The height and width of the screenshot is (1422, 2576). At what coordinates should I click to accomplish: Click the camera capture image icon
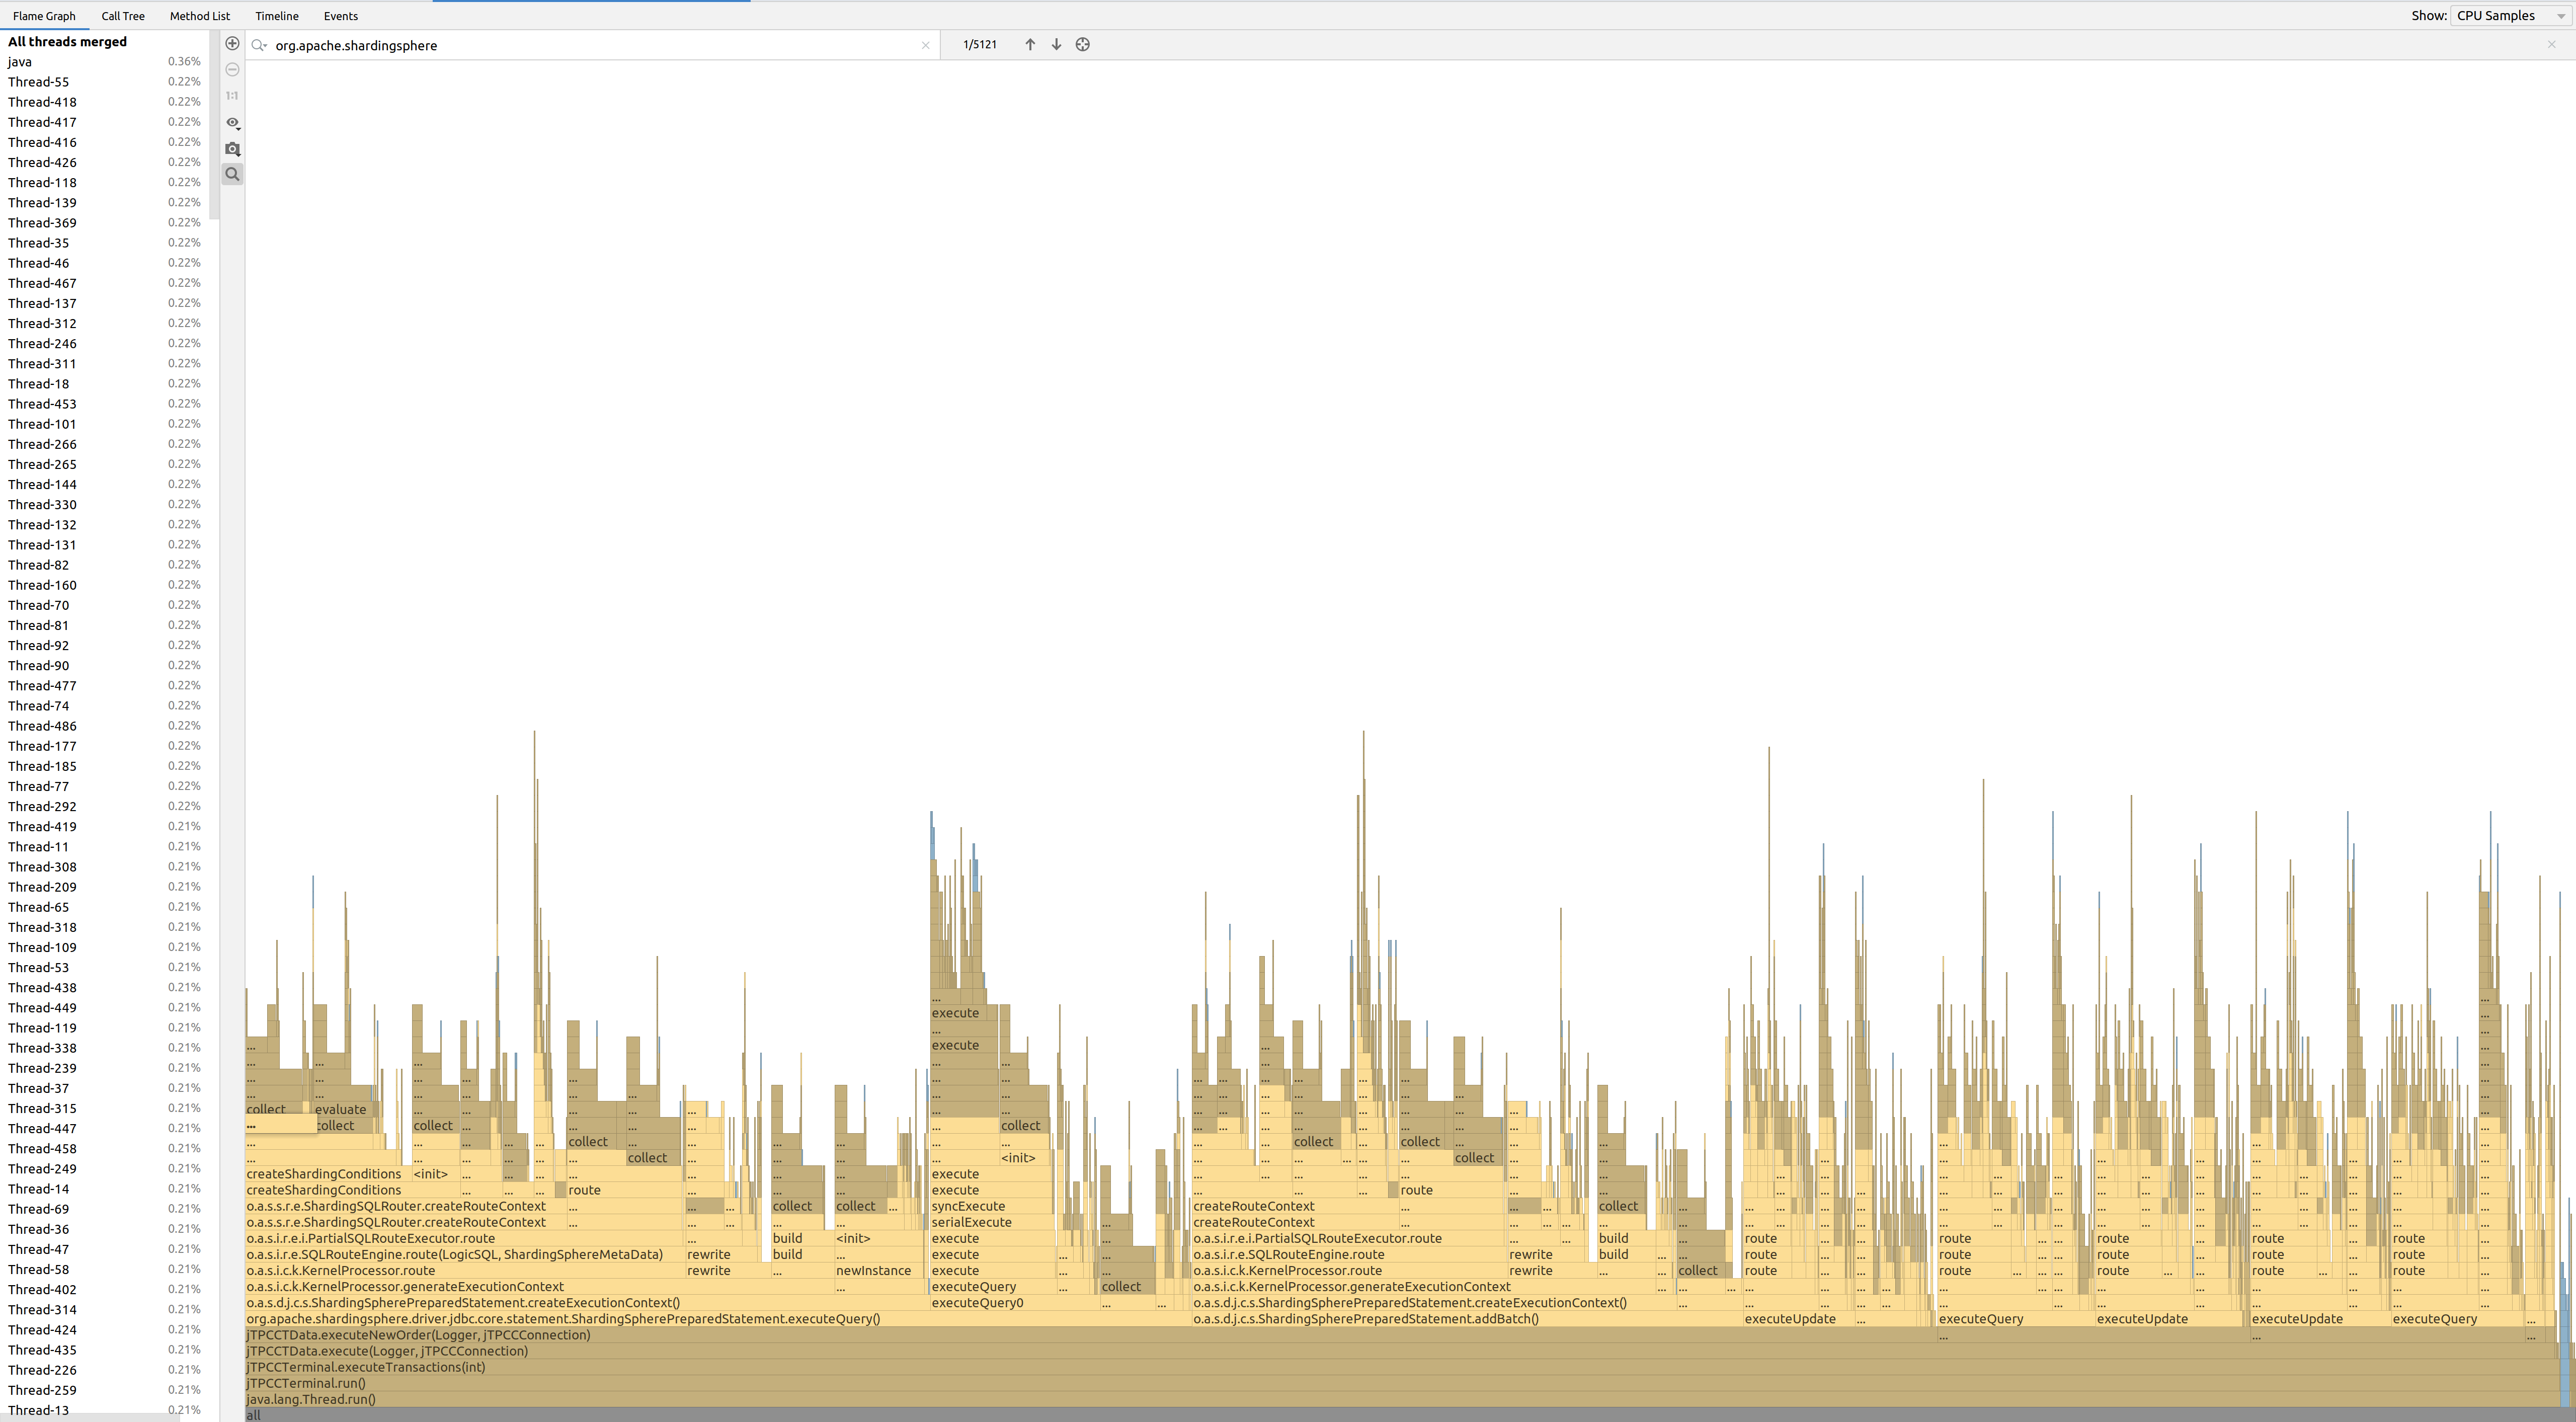[232, 148]
